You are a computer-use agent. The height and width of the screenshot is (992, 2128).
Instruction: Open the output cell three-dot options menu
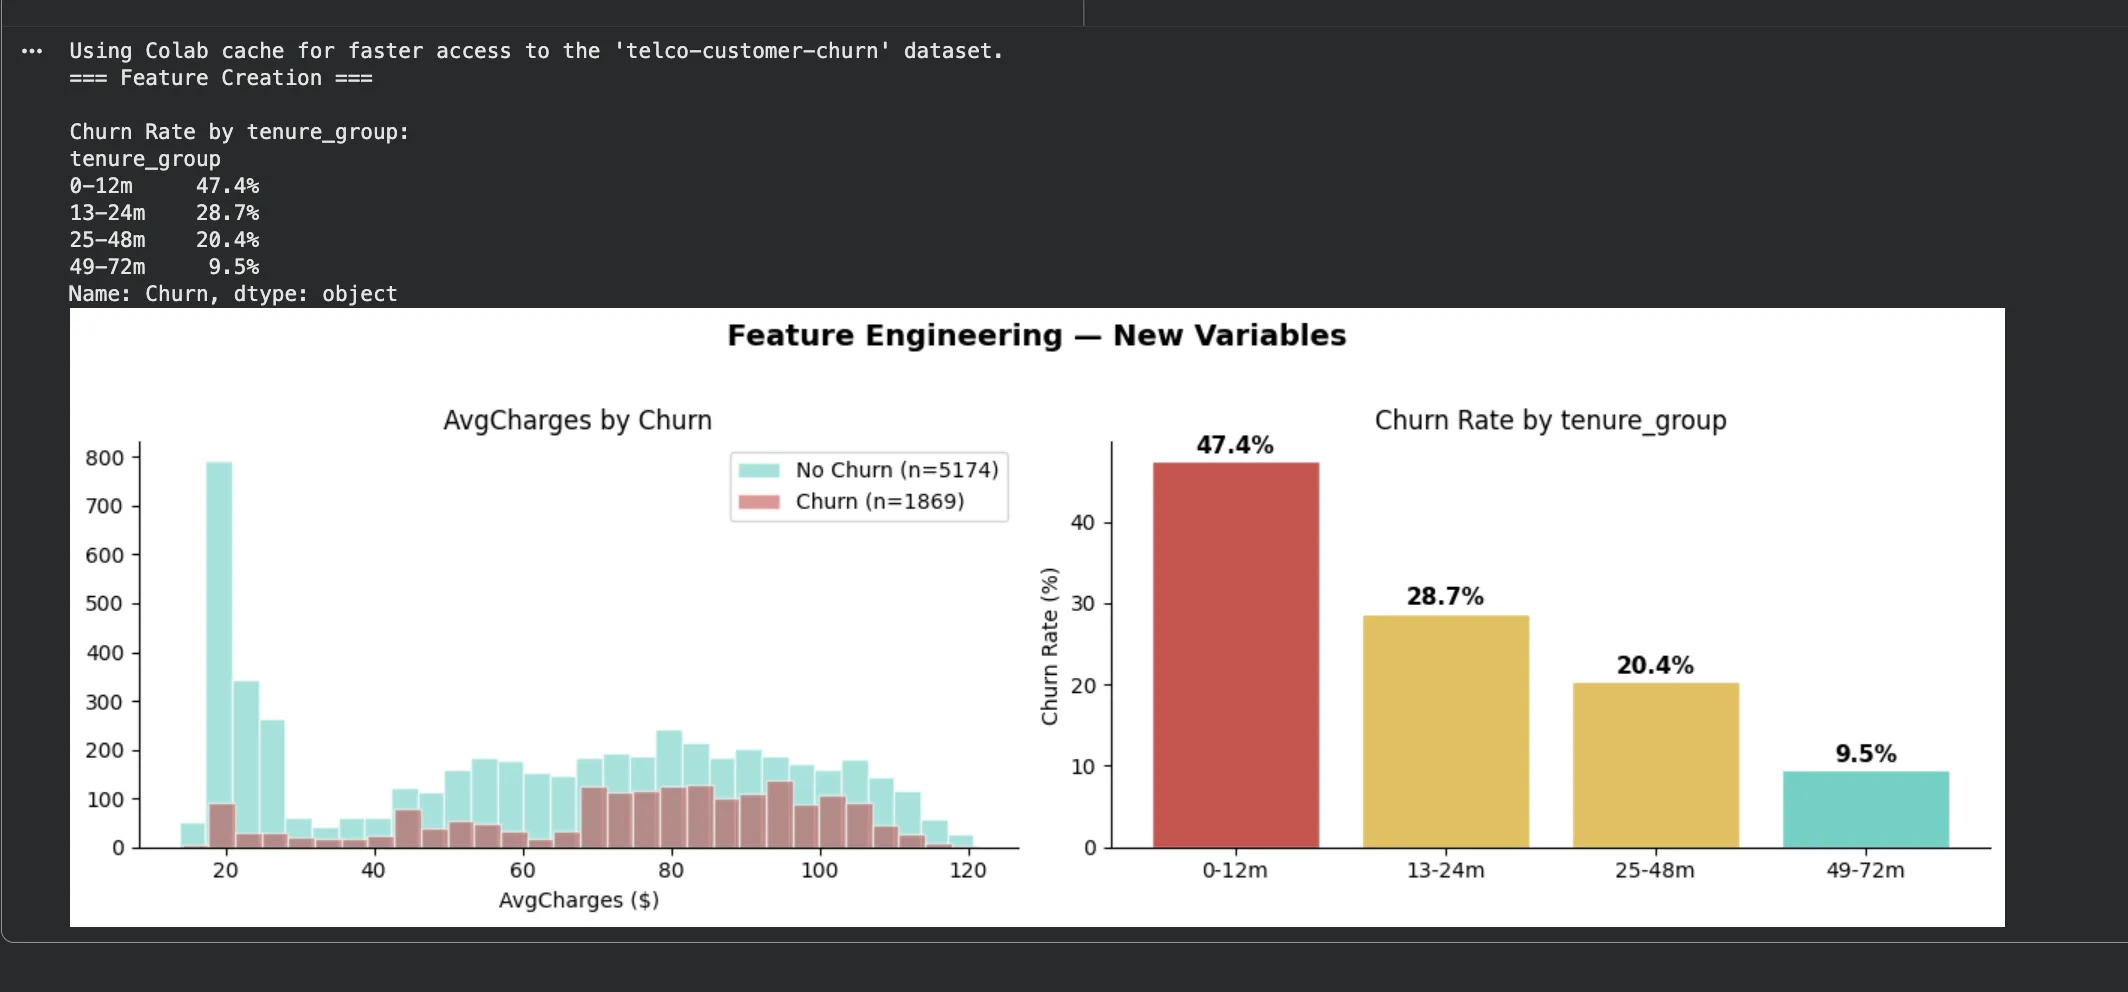[32, 51]
